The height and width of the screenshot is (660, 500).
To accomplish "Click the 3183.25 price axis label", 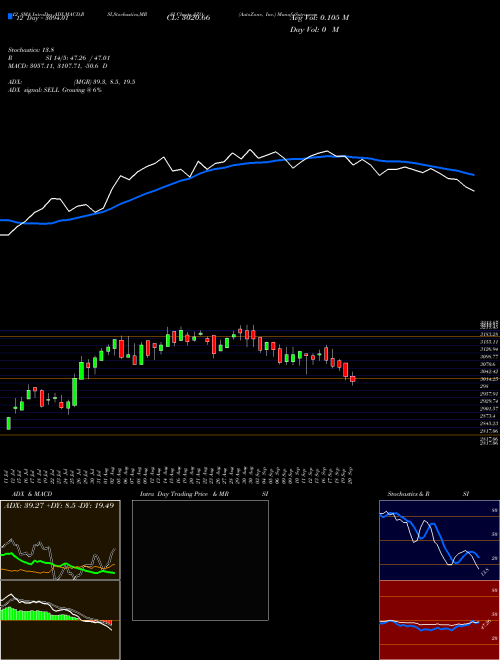I will coord(489,334).
